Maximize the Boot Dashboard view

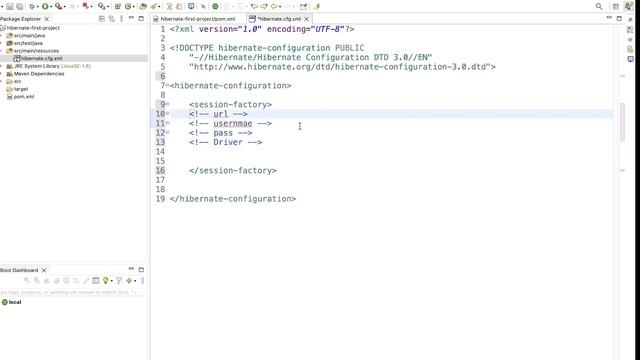[141, 270]
